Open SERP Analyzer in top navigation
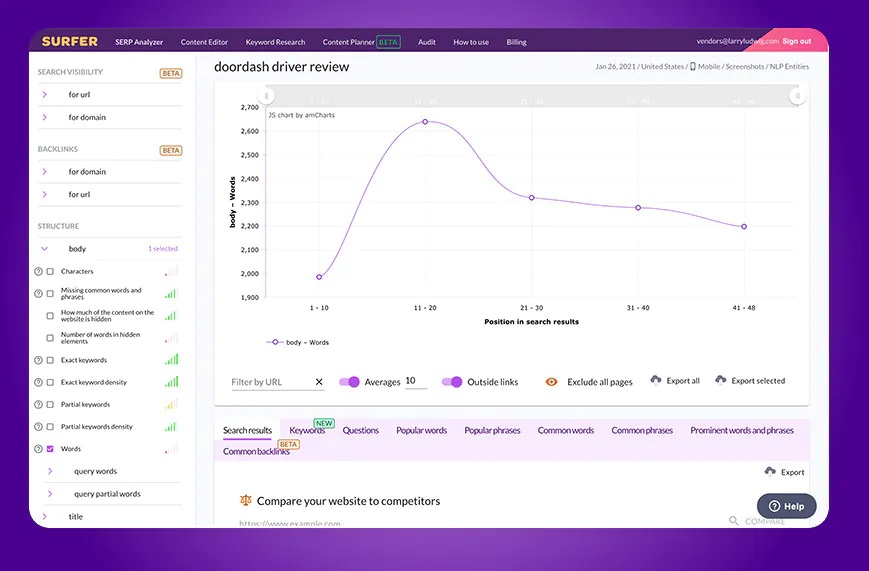The height and width of the screenshot is (571, 869). [x=139, y=42]
